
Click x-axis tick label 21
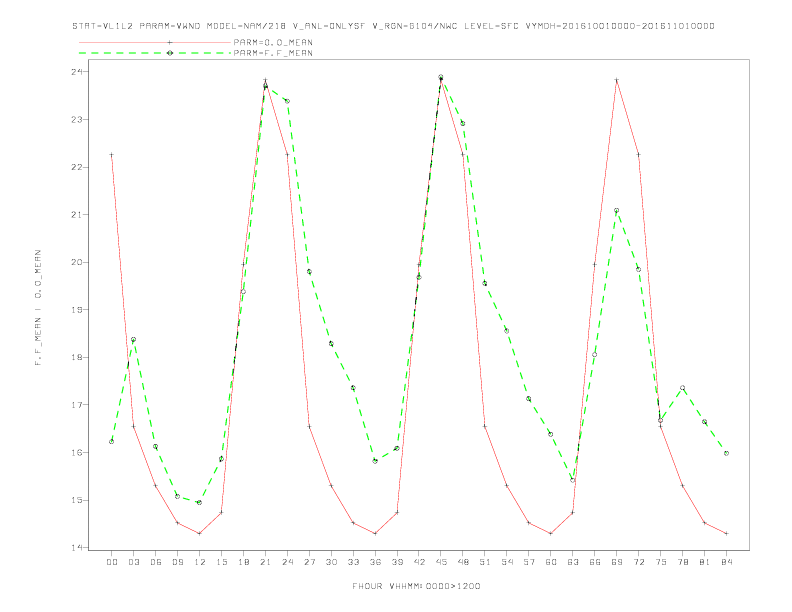(x=265, y=562)
